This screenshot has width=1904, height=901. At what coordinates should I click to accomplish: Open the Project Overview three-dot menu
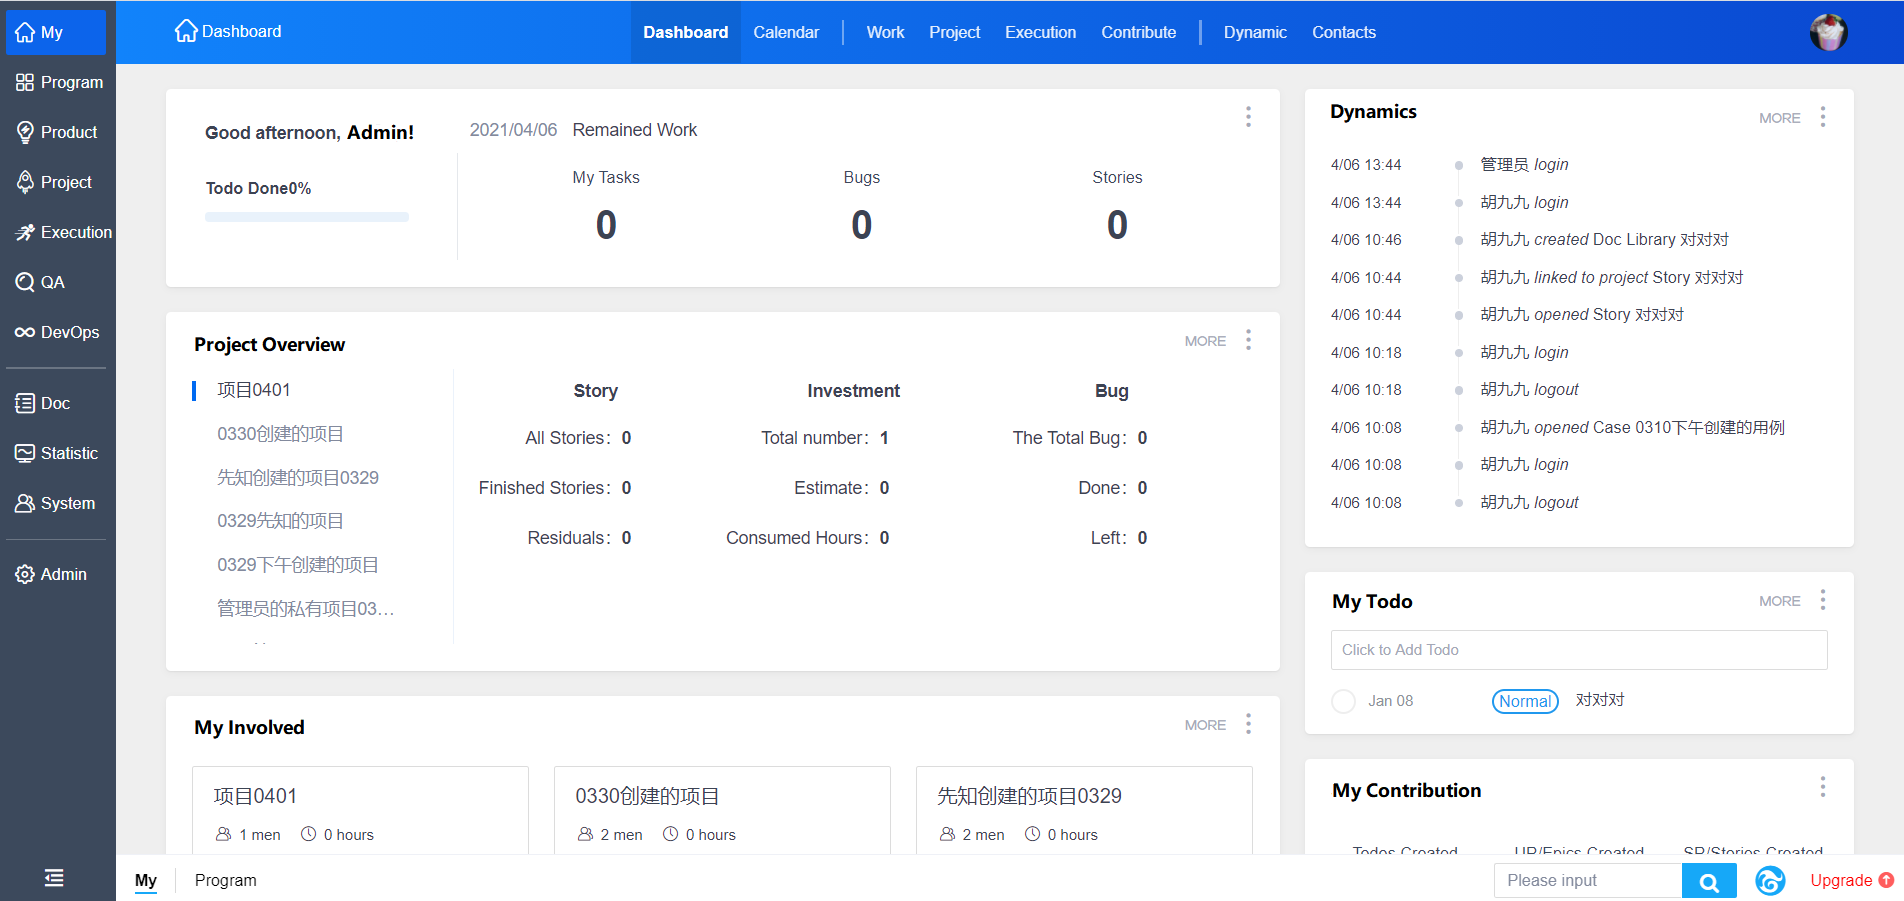click(1248, 340)
